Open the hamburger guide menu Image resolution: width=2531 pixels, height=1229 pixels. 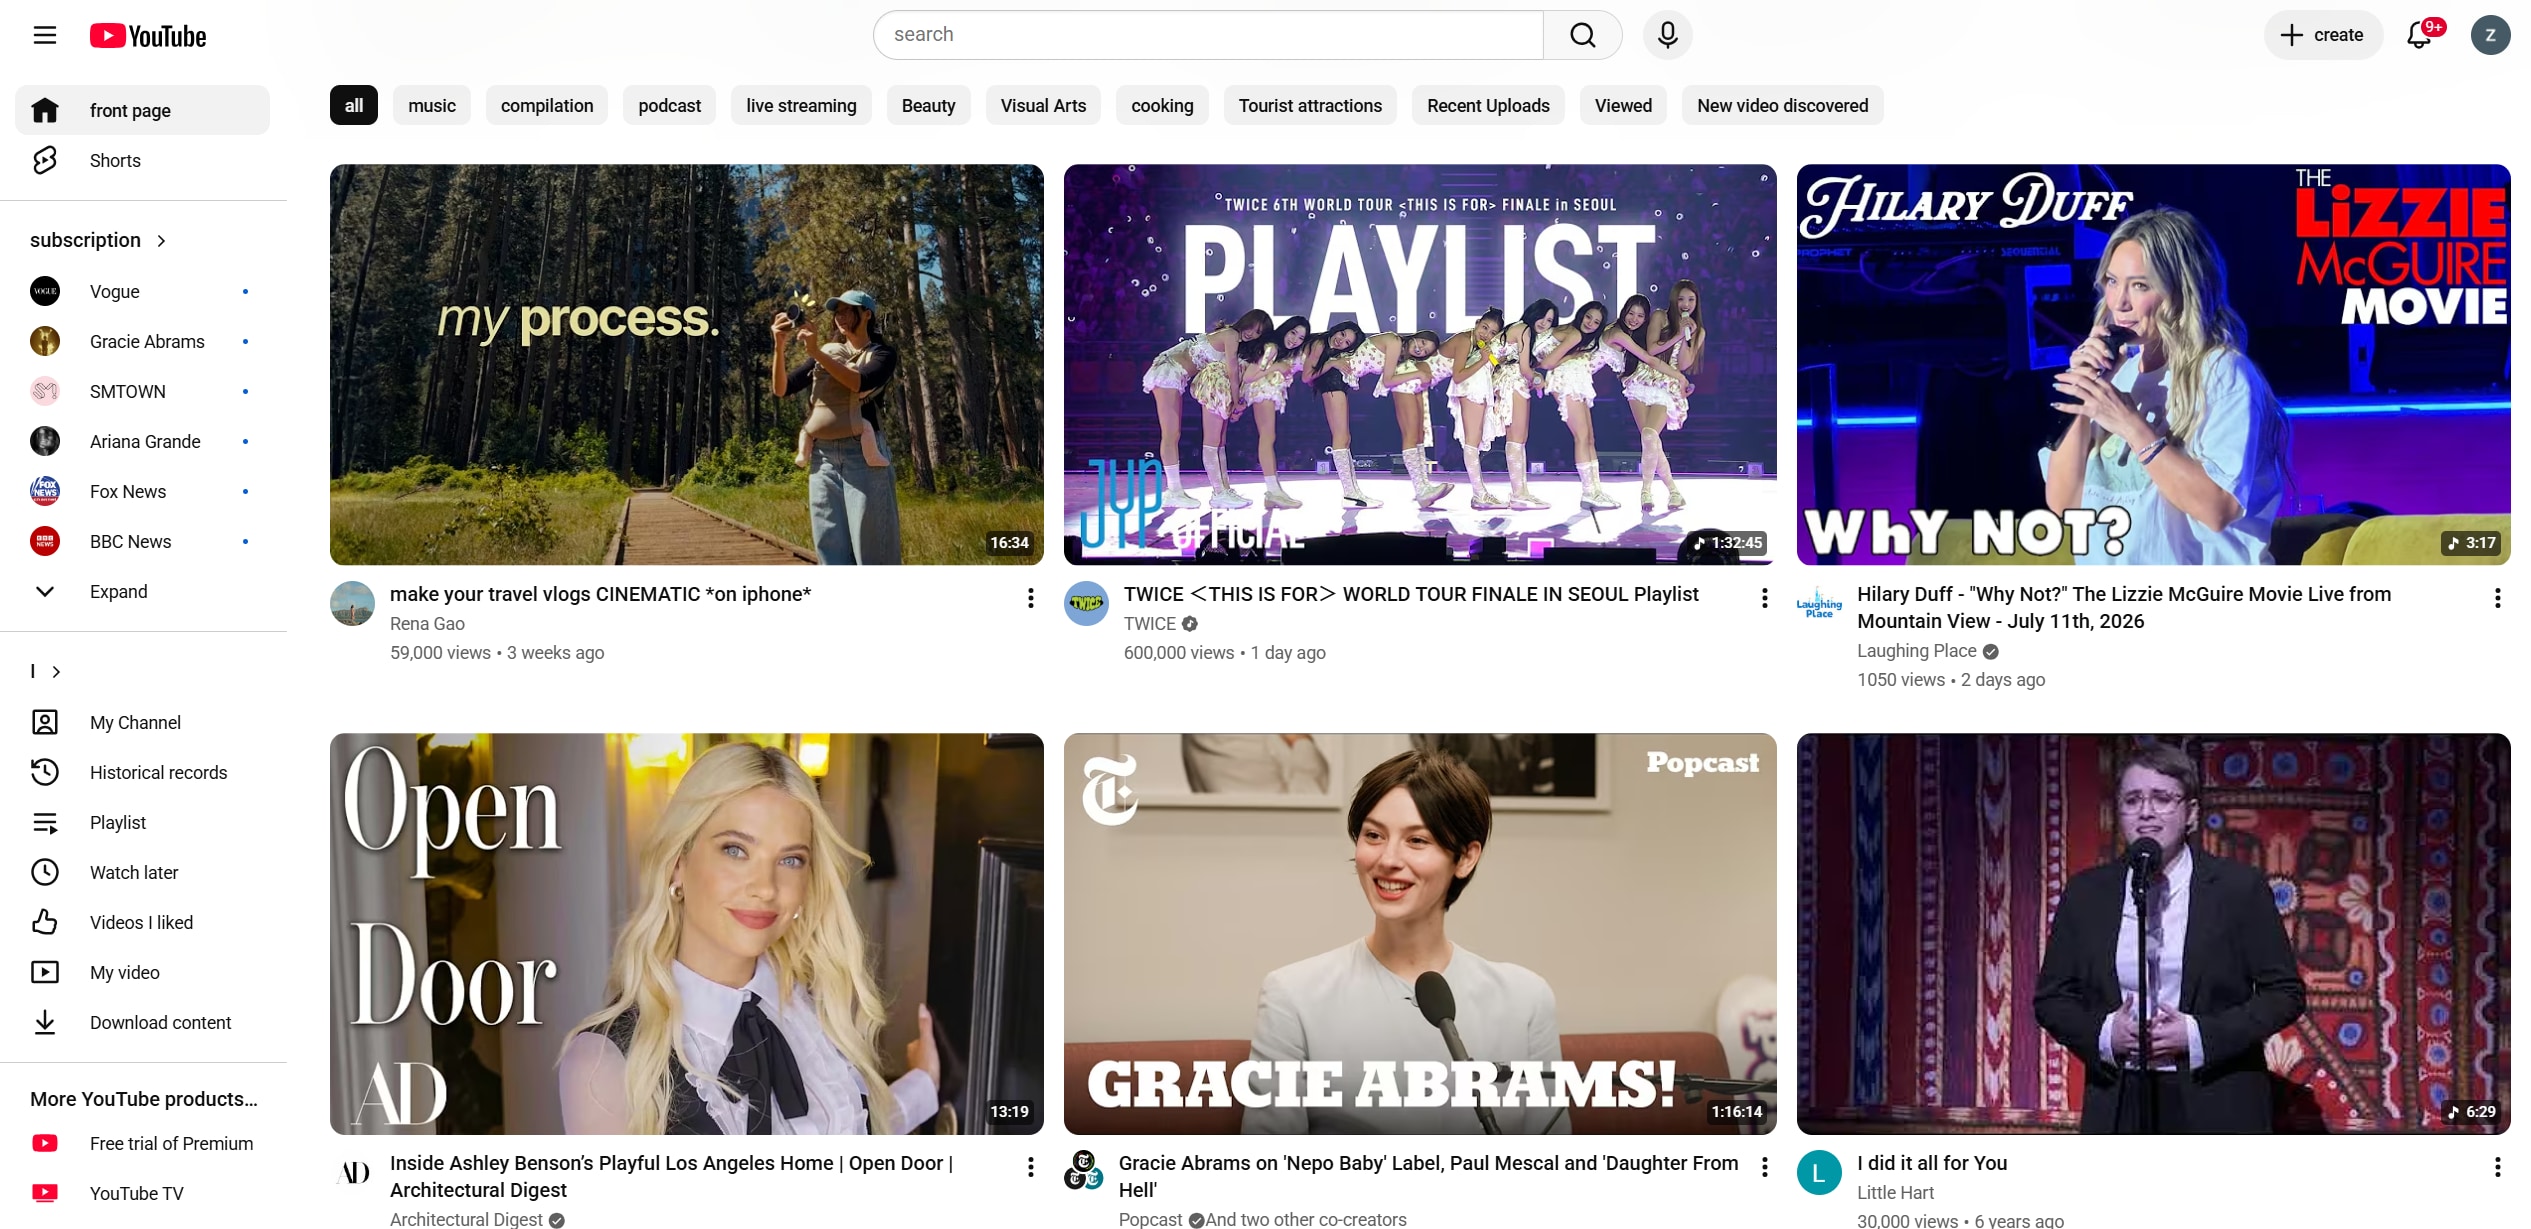click(x=45, y=36)
